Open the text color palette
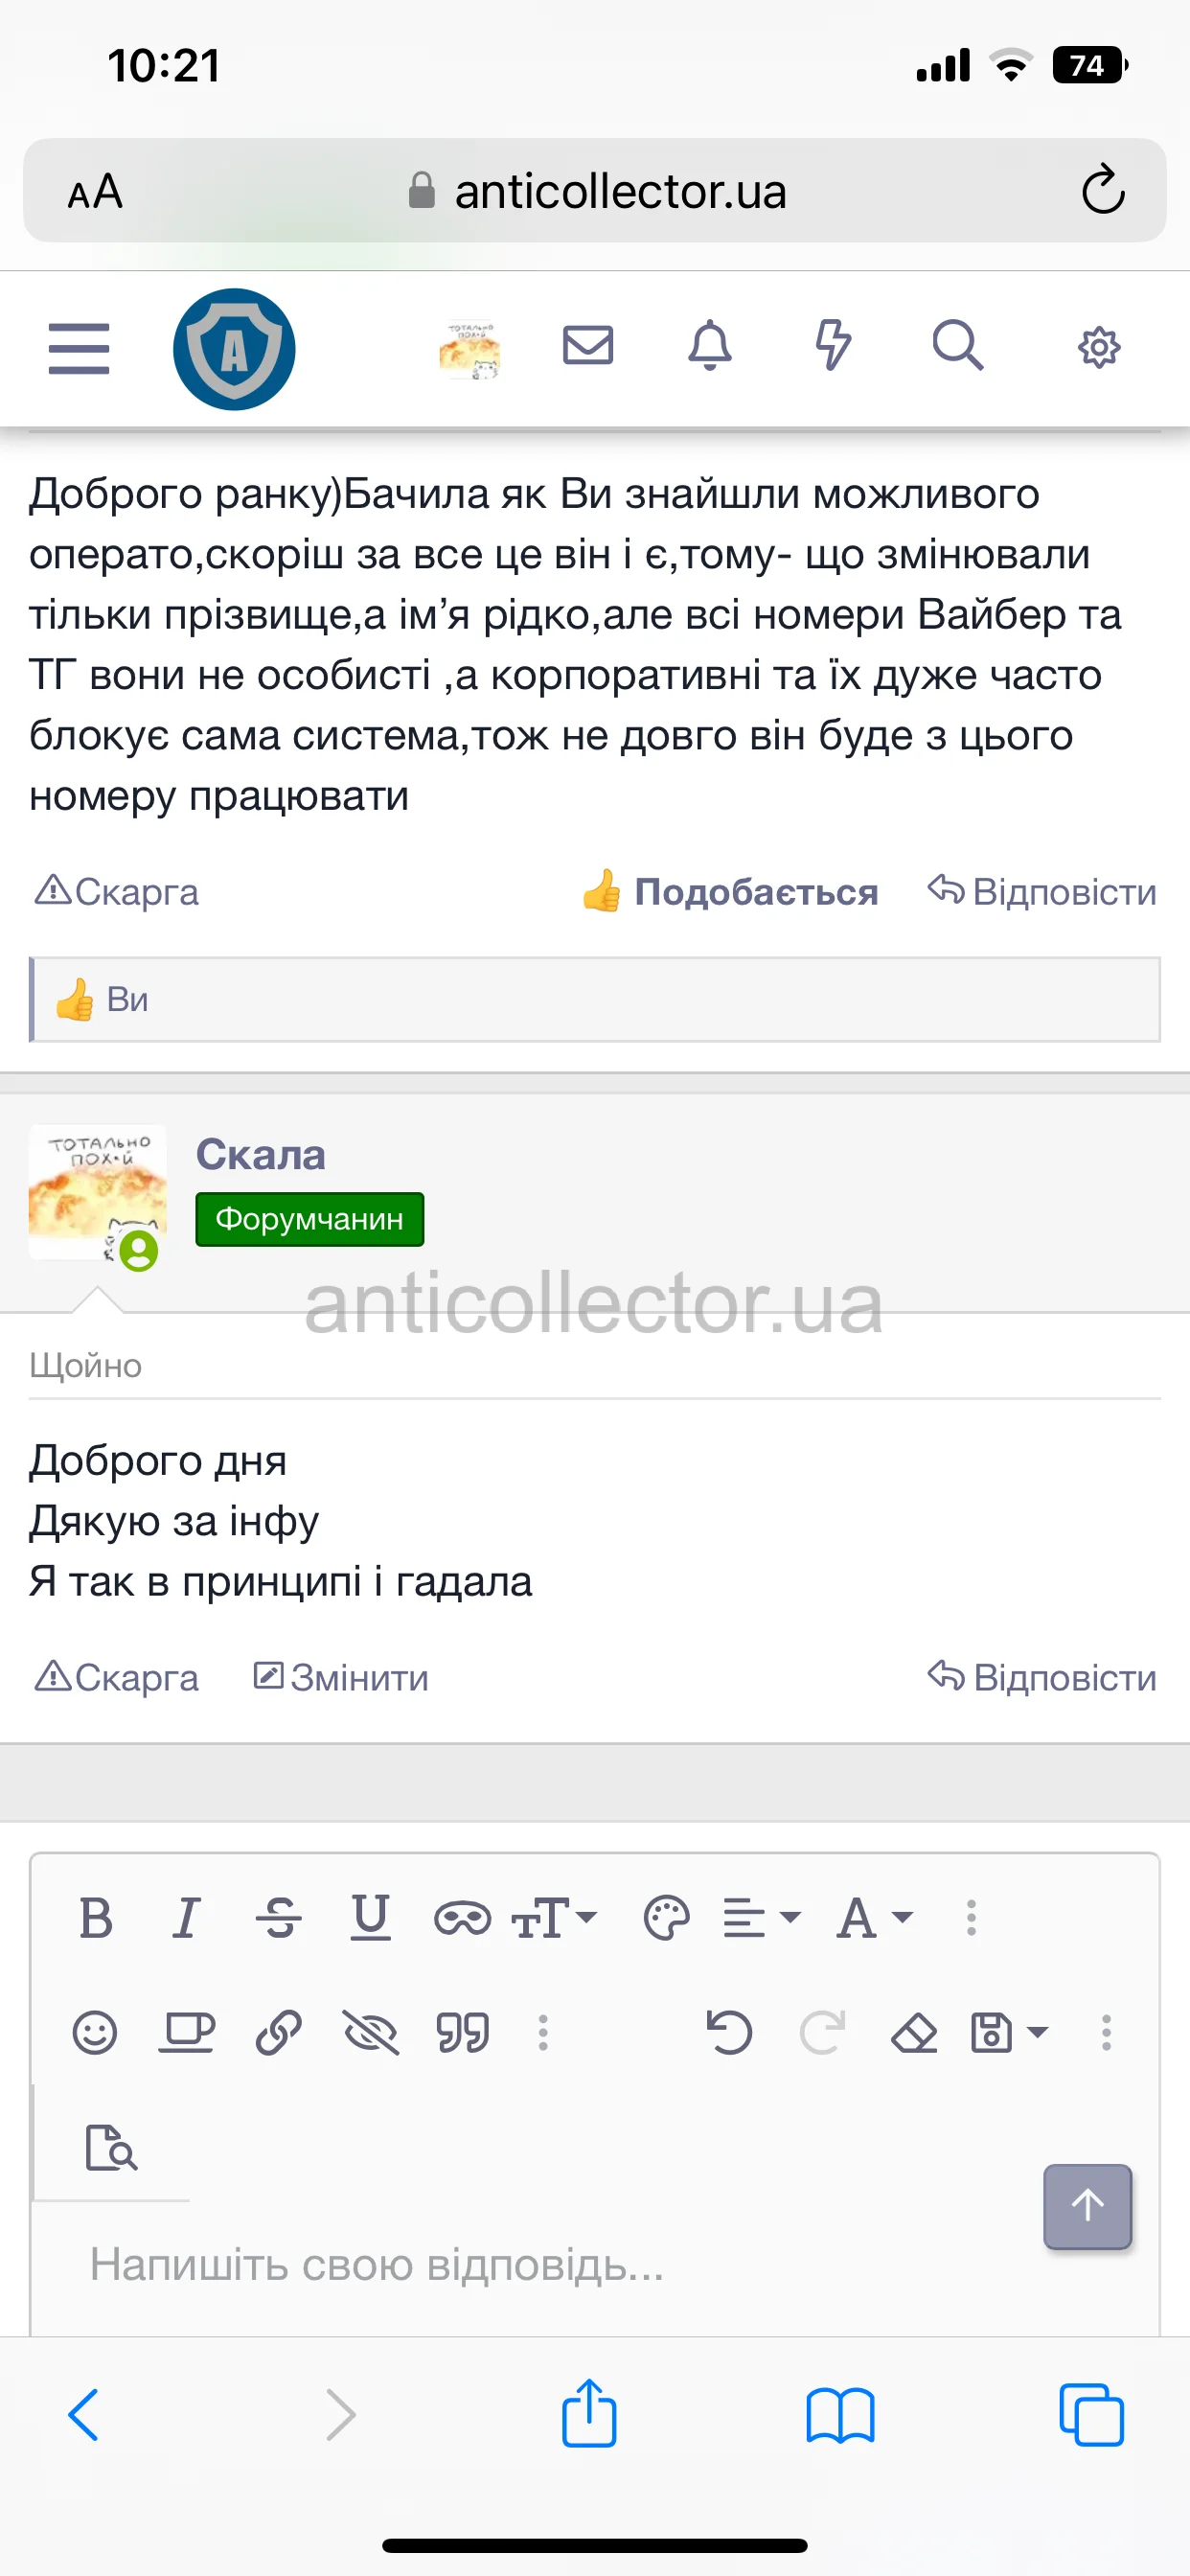 [x=667, y=1918]
